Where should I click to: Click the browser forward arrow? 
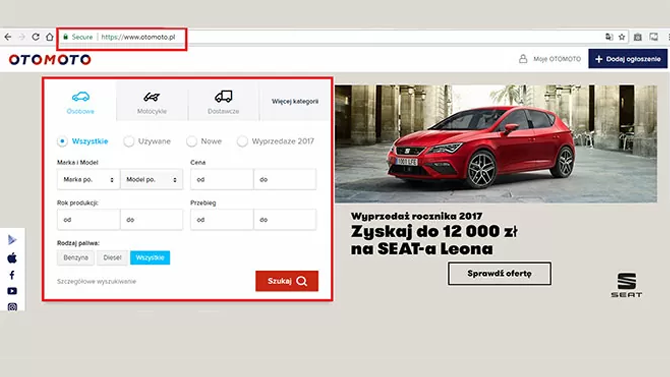tap(22, 37)
